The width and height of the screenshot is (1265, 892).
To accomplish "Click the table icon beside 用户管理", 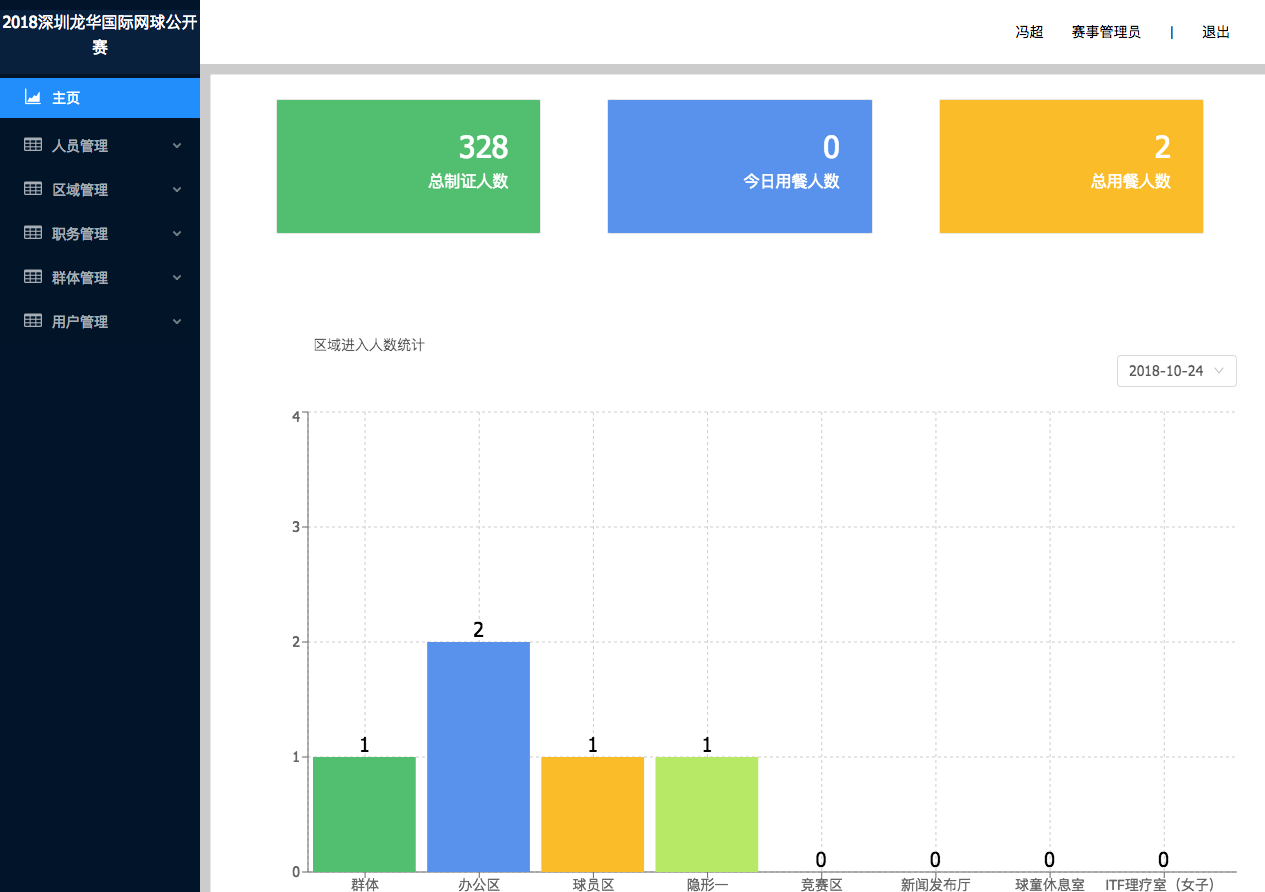I will coord(33,321).
